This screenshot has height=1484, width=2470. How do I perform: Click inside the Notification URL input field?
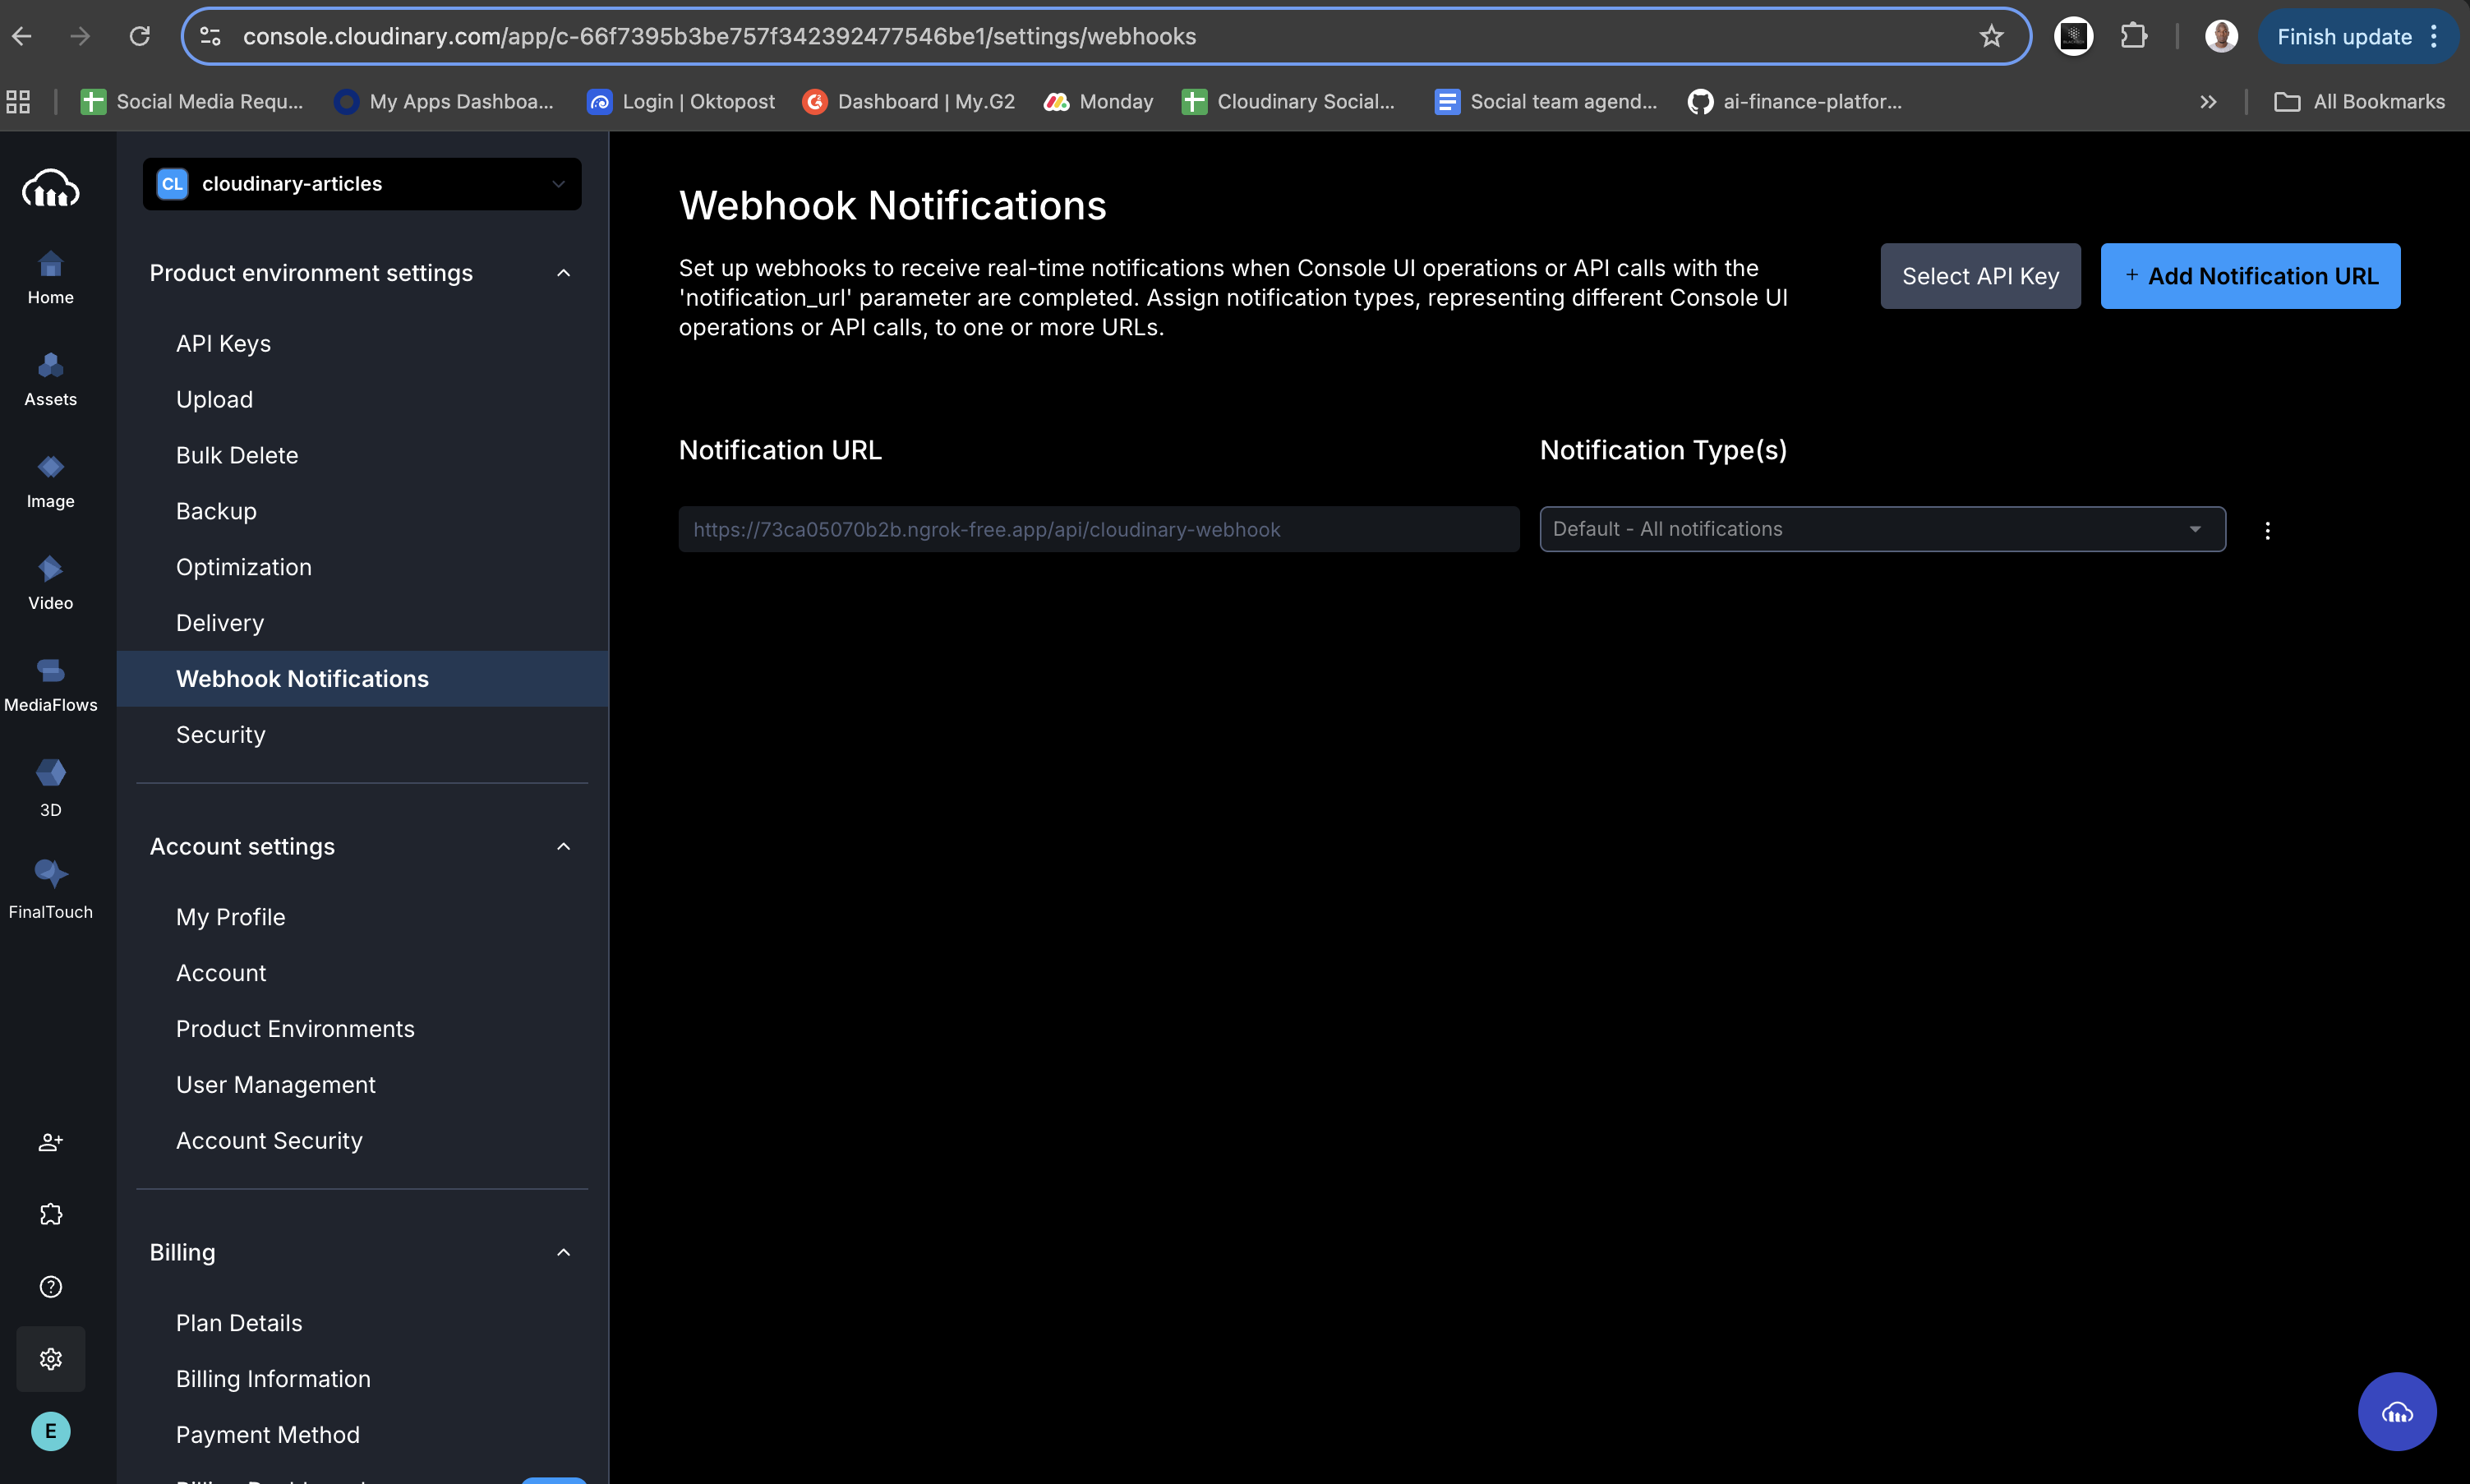(1098, 529)
